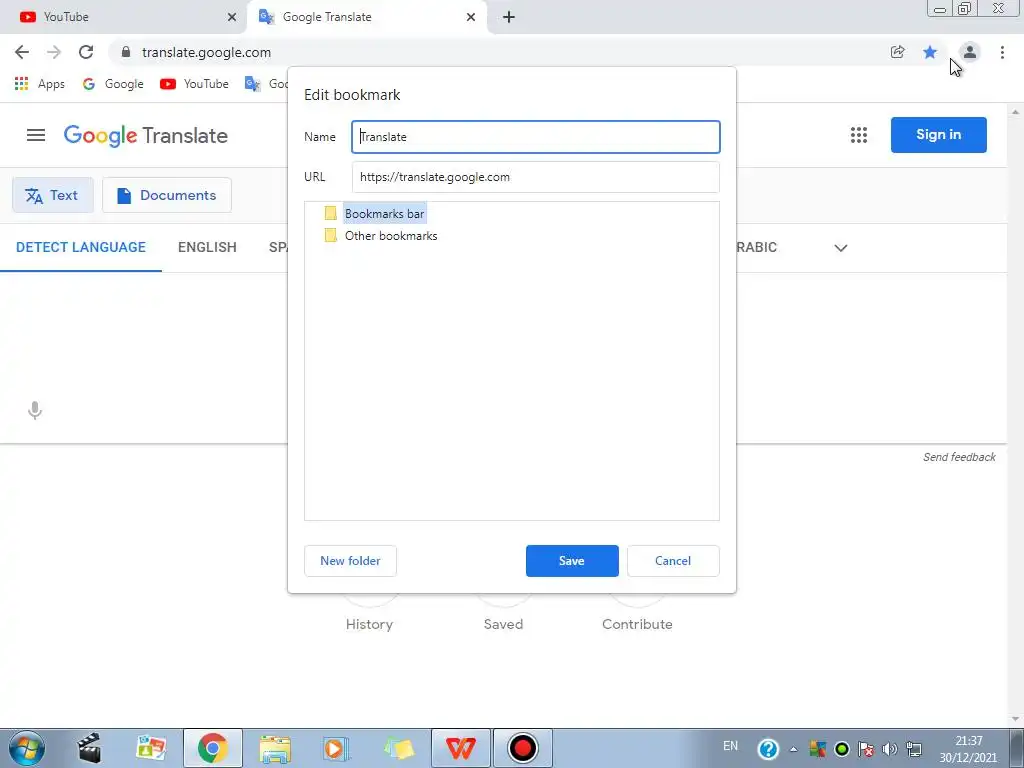Open the file explorer taskbar icon

coord(275,748)
